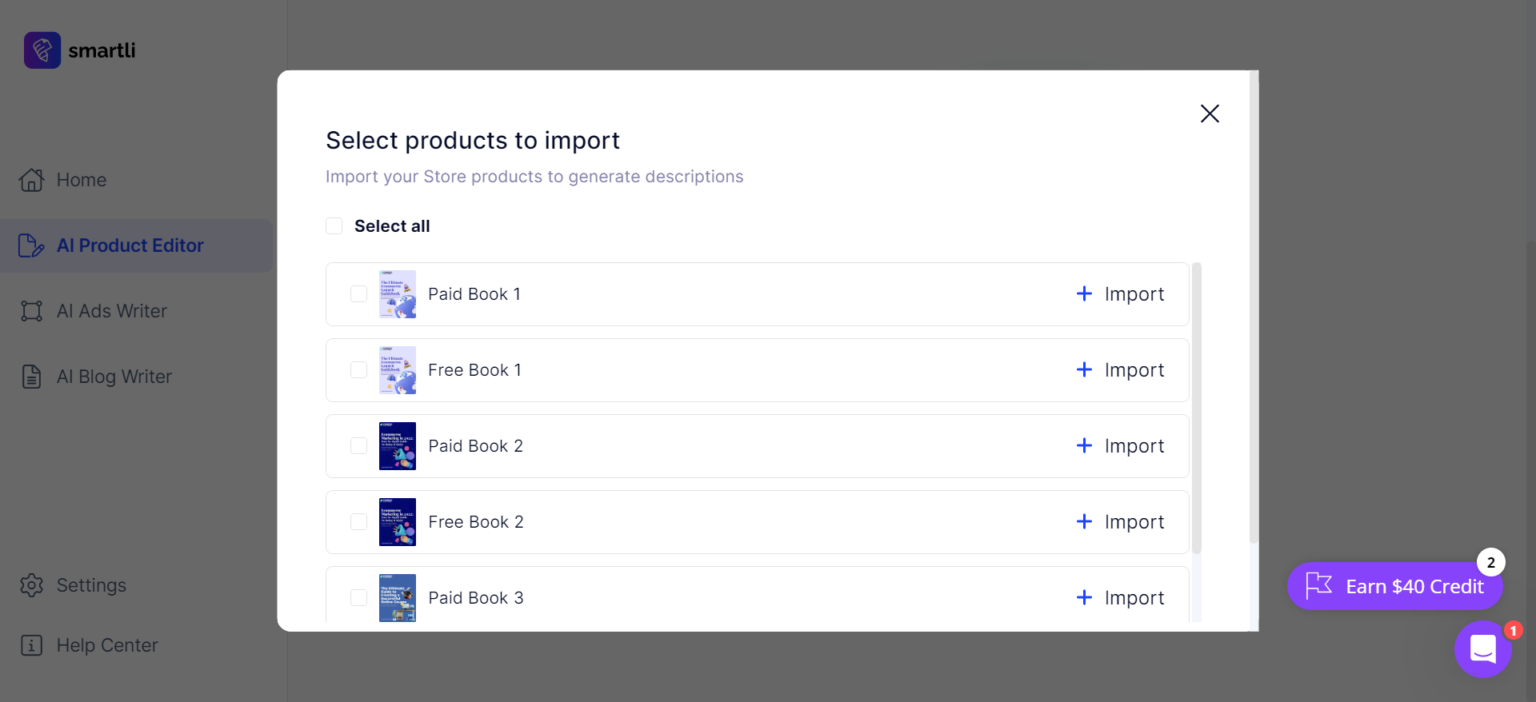Image resolution: width=1536 pixels, height=702 pixels.
Task: Click the plus icon for Paid Book 1
Action: click(x=1084, y=294)
